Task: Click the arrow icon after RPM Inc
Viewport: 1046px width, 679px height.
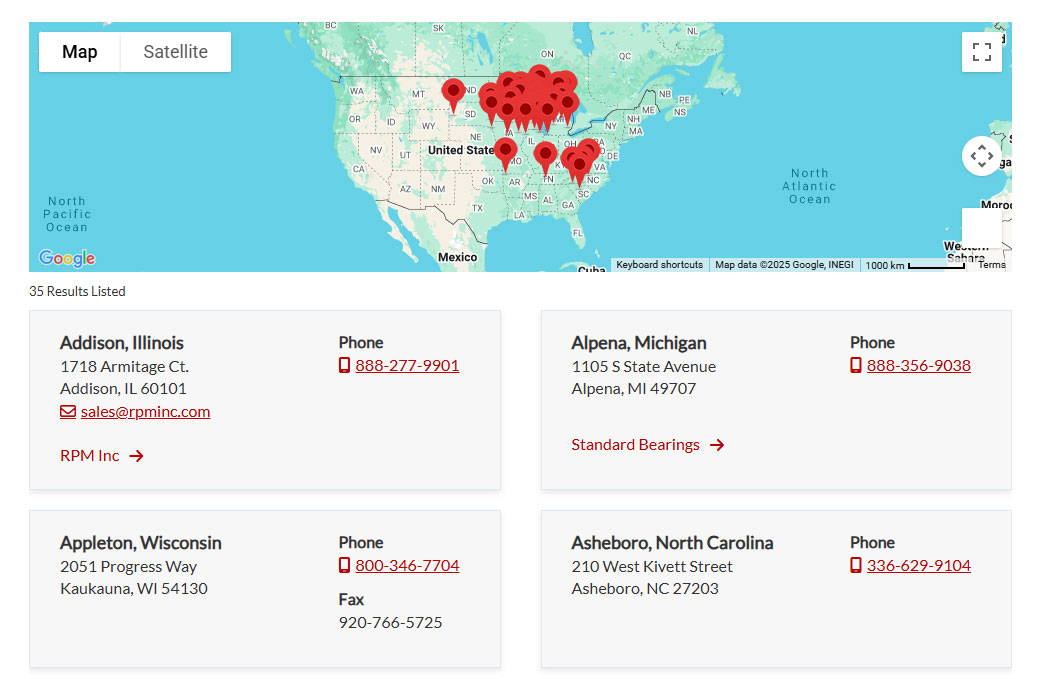Action: pos(138,455)
